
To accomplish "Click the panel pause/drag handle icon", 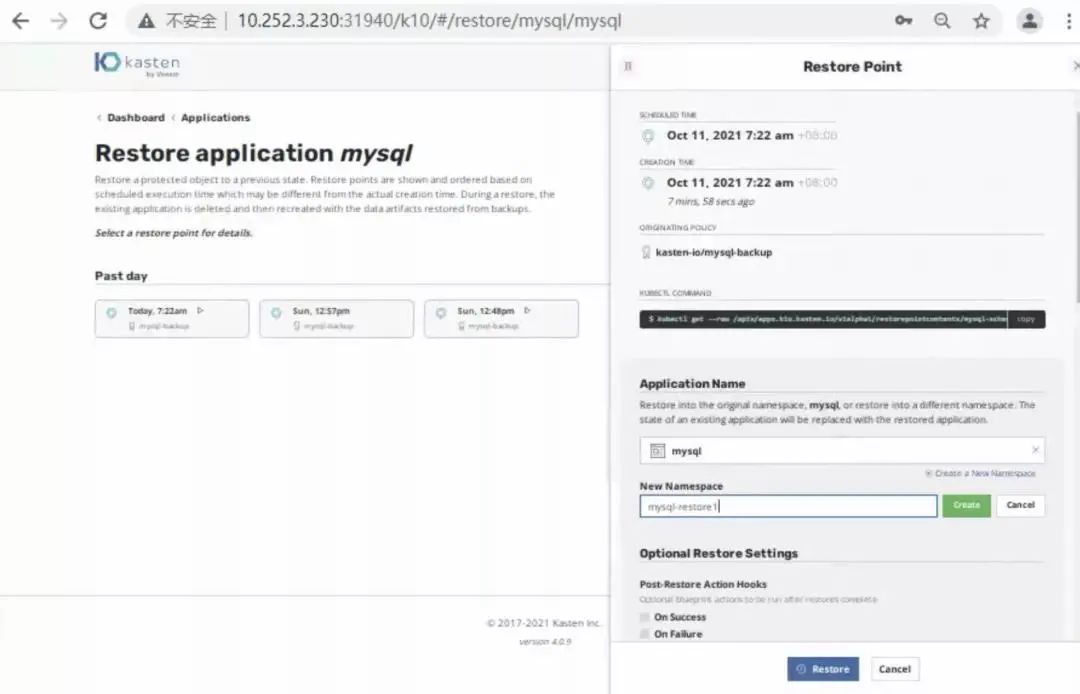I will tap(627, 66).
